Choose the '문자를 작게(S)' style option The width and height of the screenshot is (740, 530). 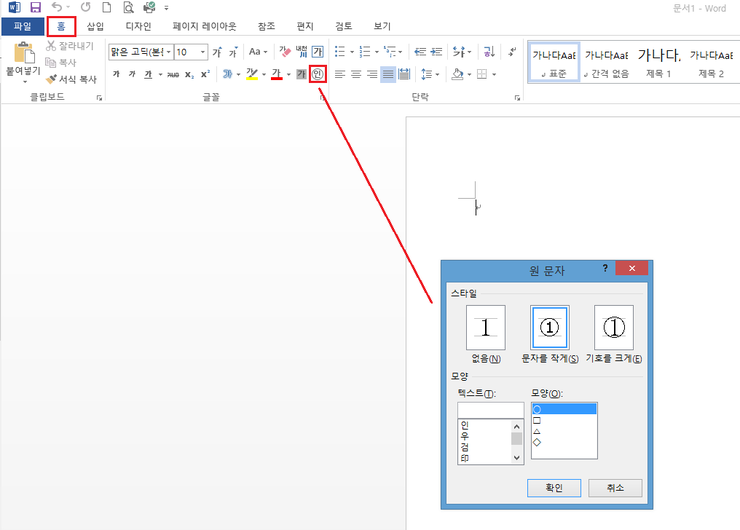coord(549,328)
